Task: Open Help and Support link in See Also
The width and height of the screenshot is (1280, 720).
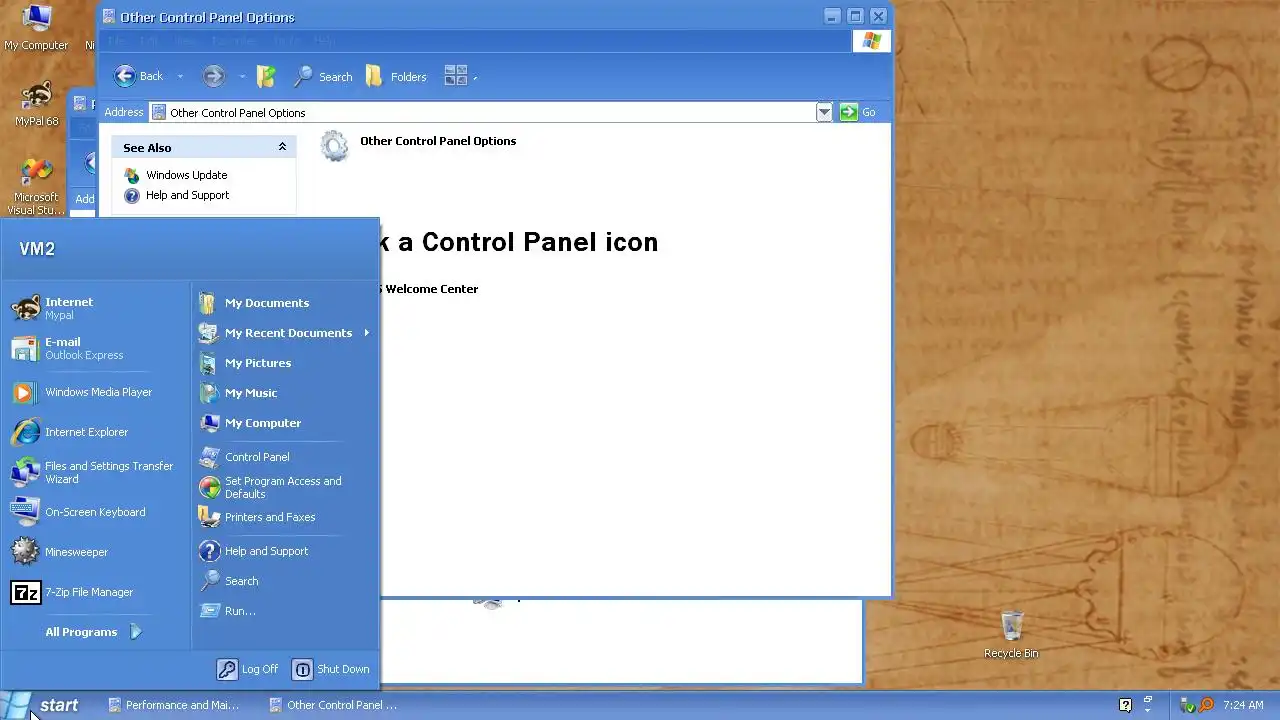Action: tap(187, 195)
